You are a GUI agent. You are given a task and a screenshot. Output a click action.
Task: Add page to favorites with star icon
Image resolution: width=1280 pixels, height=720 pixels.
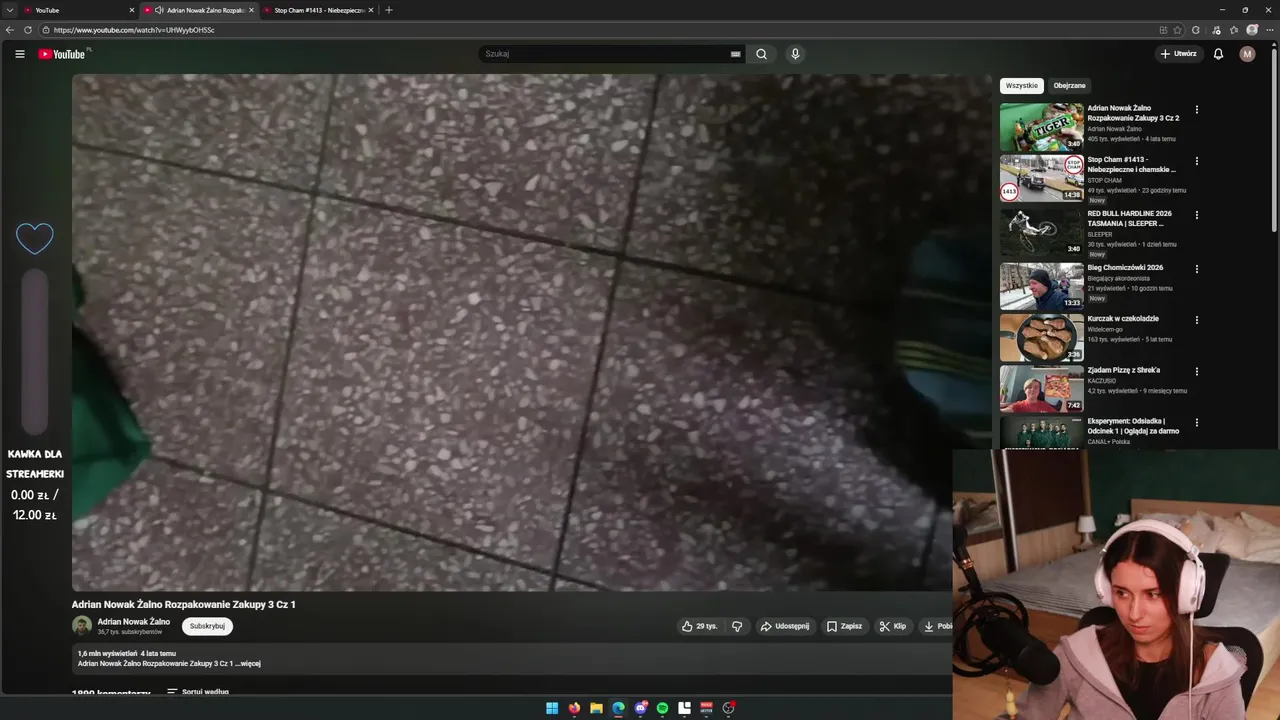coord(1178,30)
